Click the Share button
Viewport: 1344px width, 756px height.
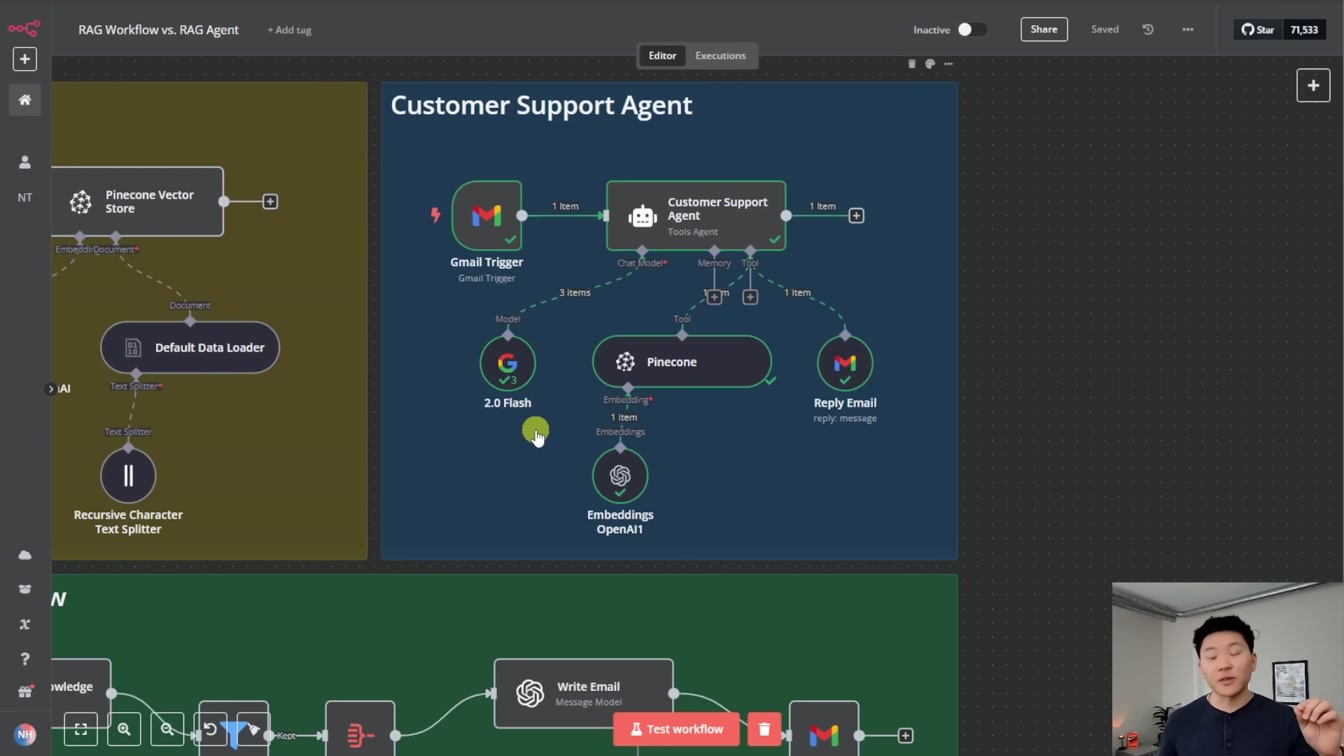pyautogui.click(x=1044, y=29)
